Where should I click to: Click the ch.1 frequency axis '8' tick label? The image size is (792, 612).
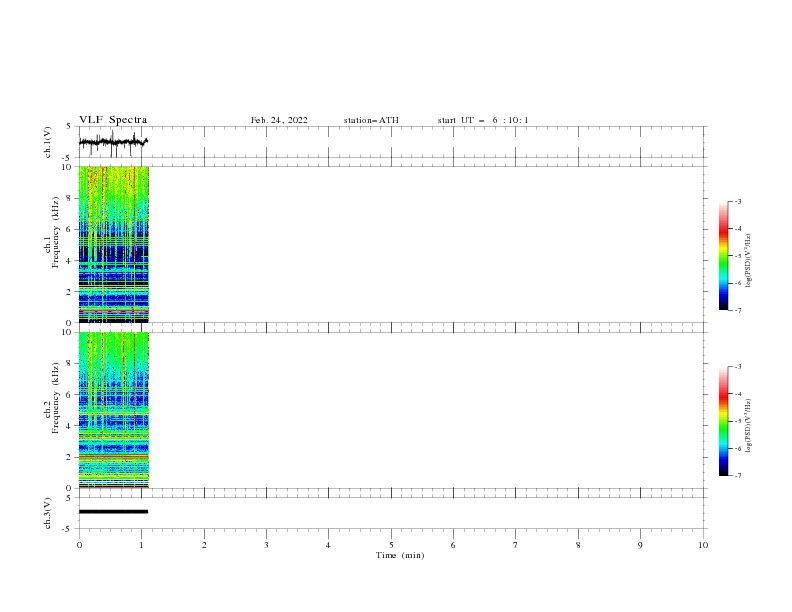click(68, 198)
